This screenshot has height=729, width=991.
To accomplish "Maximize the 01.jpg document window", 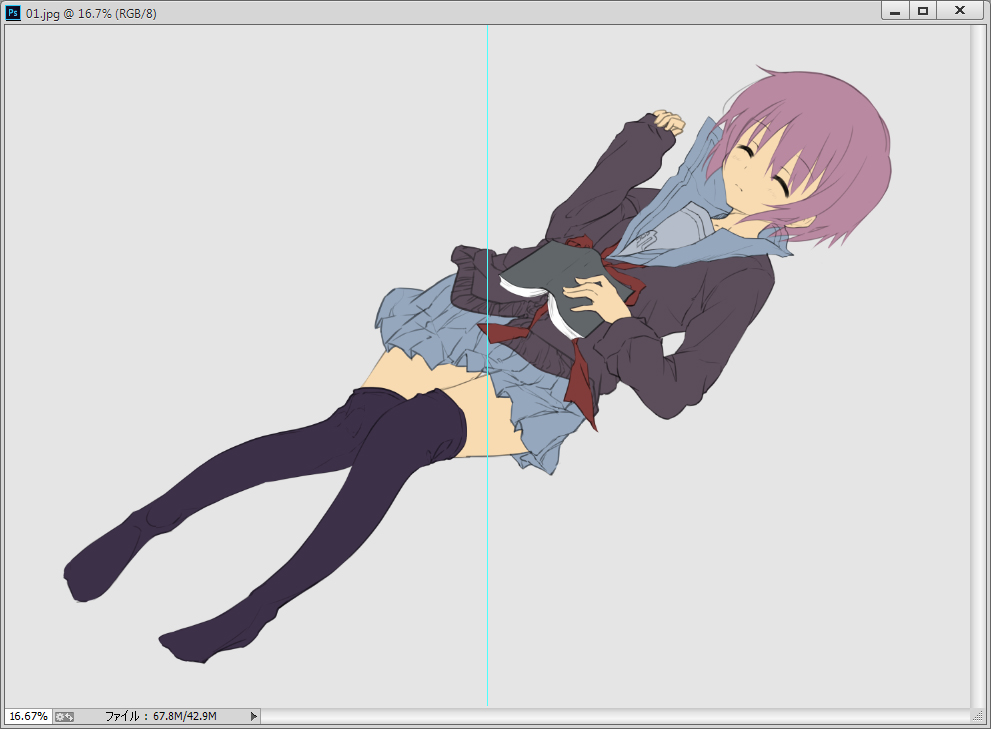I will point(923,11).
